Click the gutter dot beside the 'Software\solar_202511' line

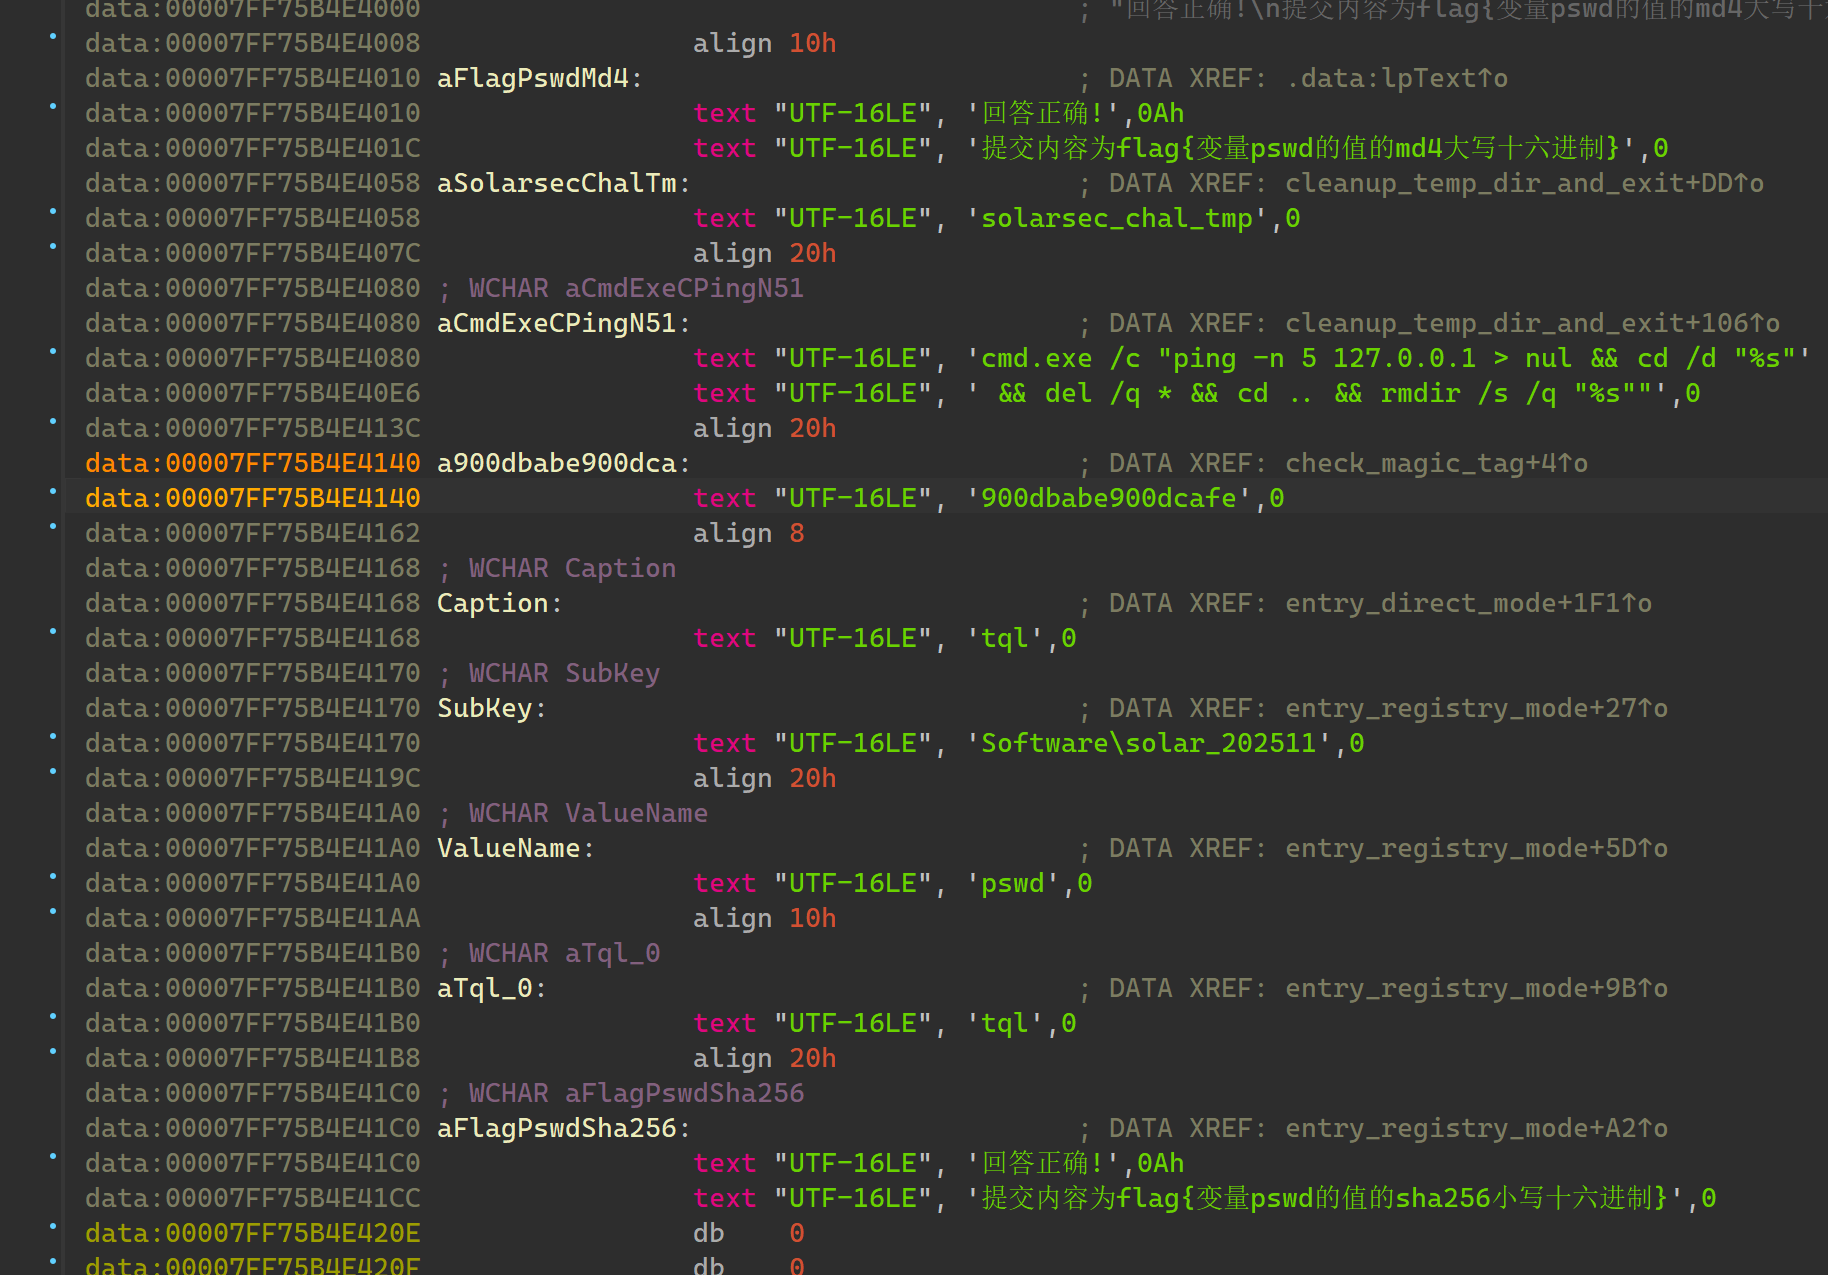click(53, 737)
